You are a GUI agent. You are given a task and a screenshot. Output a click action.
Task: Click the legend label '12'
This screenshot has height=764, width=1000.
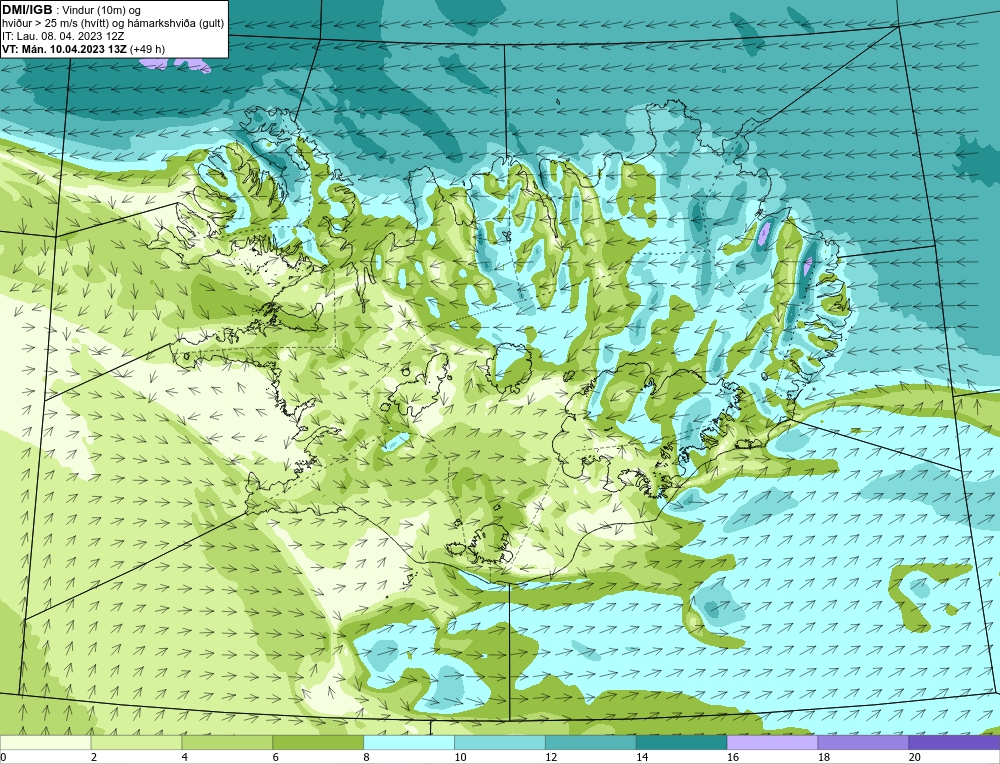pos(551,757)
